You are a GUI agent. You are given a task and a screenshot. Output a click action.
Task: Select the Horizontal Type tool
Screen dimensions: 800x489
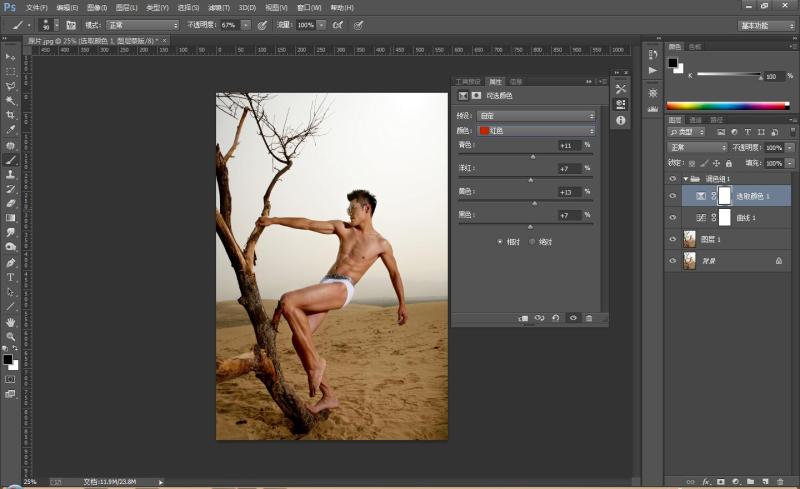(10, 277)
